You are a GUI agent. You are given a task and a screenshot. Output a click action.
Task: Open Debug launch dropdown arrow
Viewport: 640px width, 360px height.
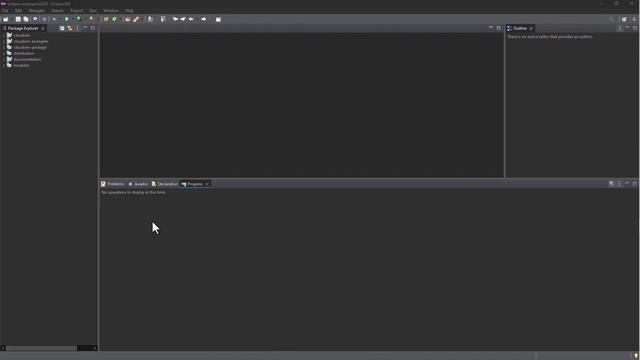pos(60,19)
